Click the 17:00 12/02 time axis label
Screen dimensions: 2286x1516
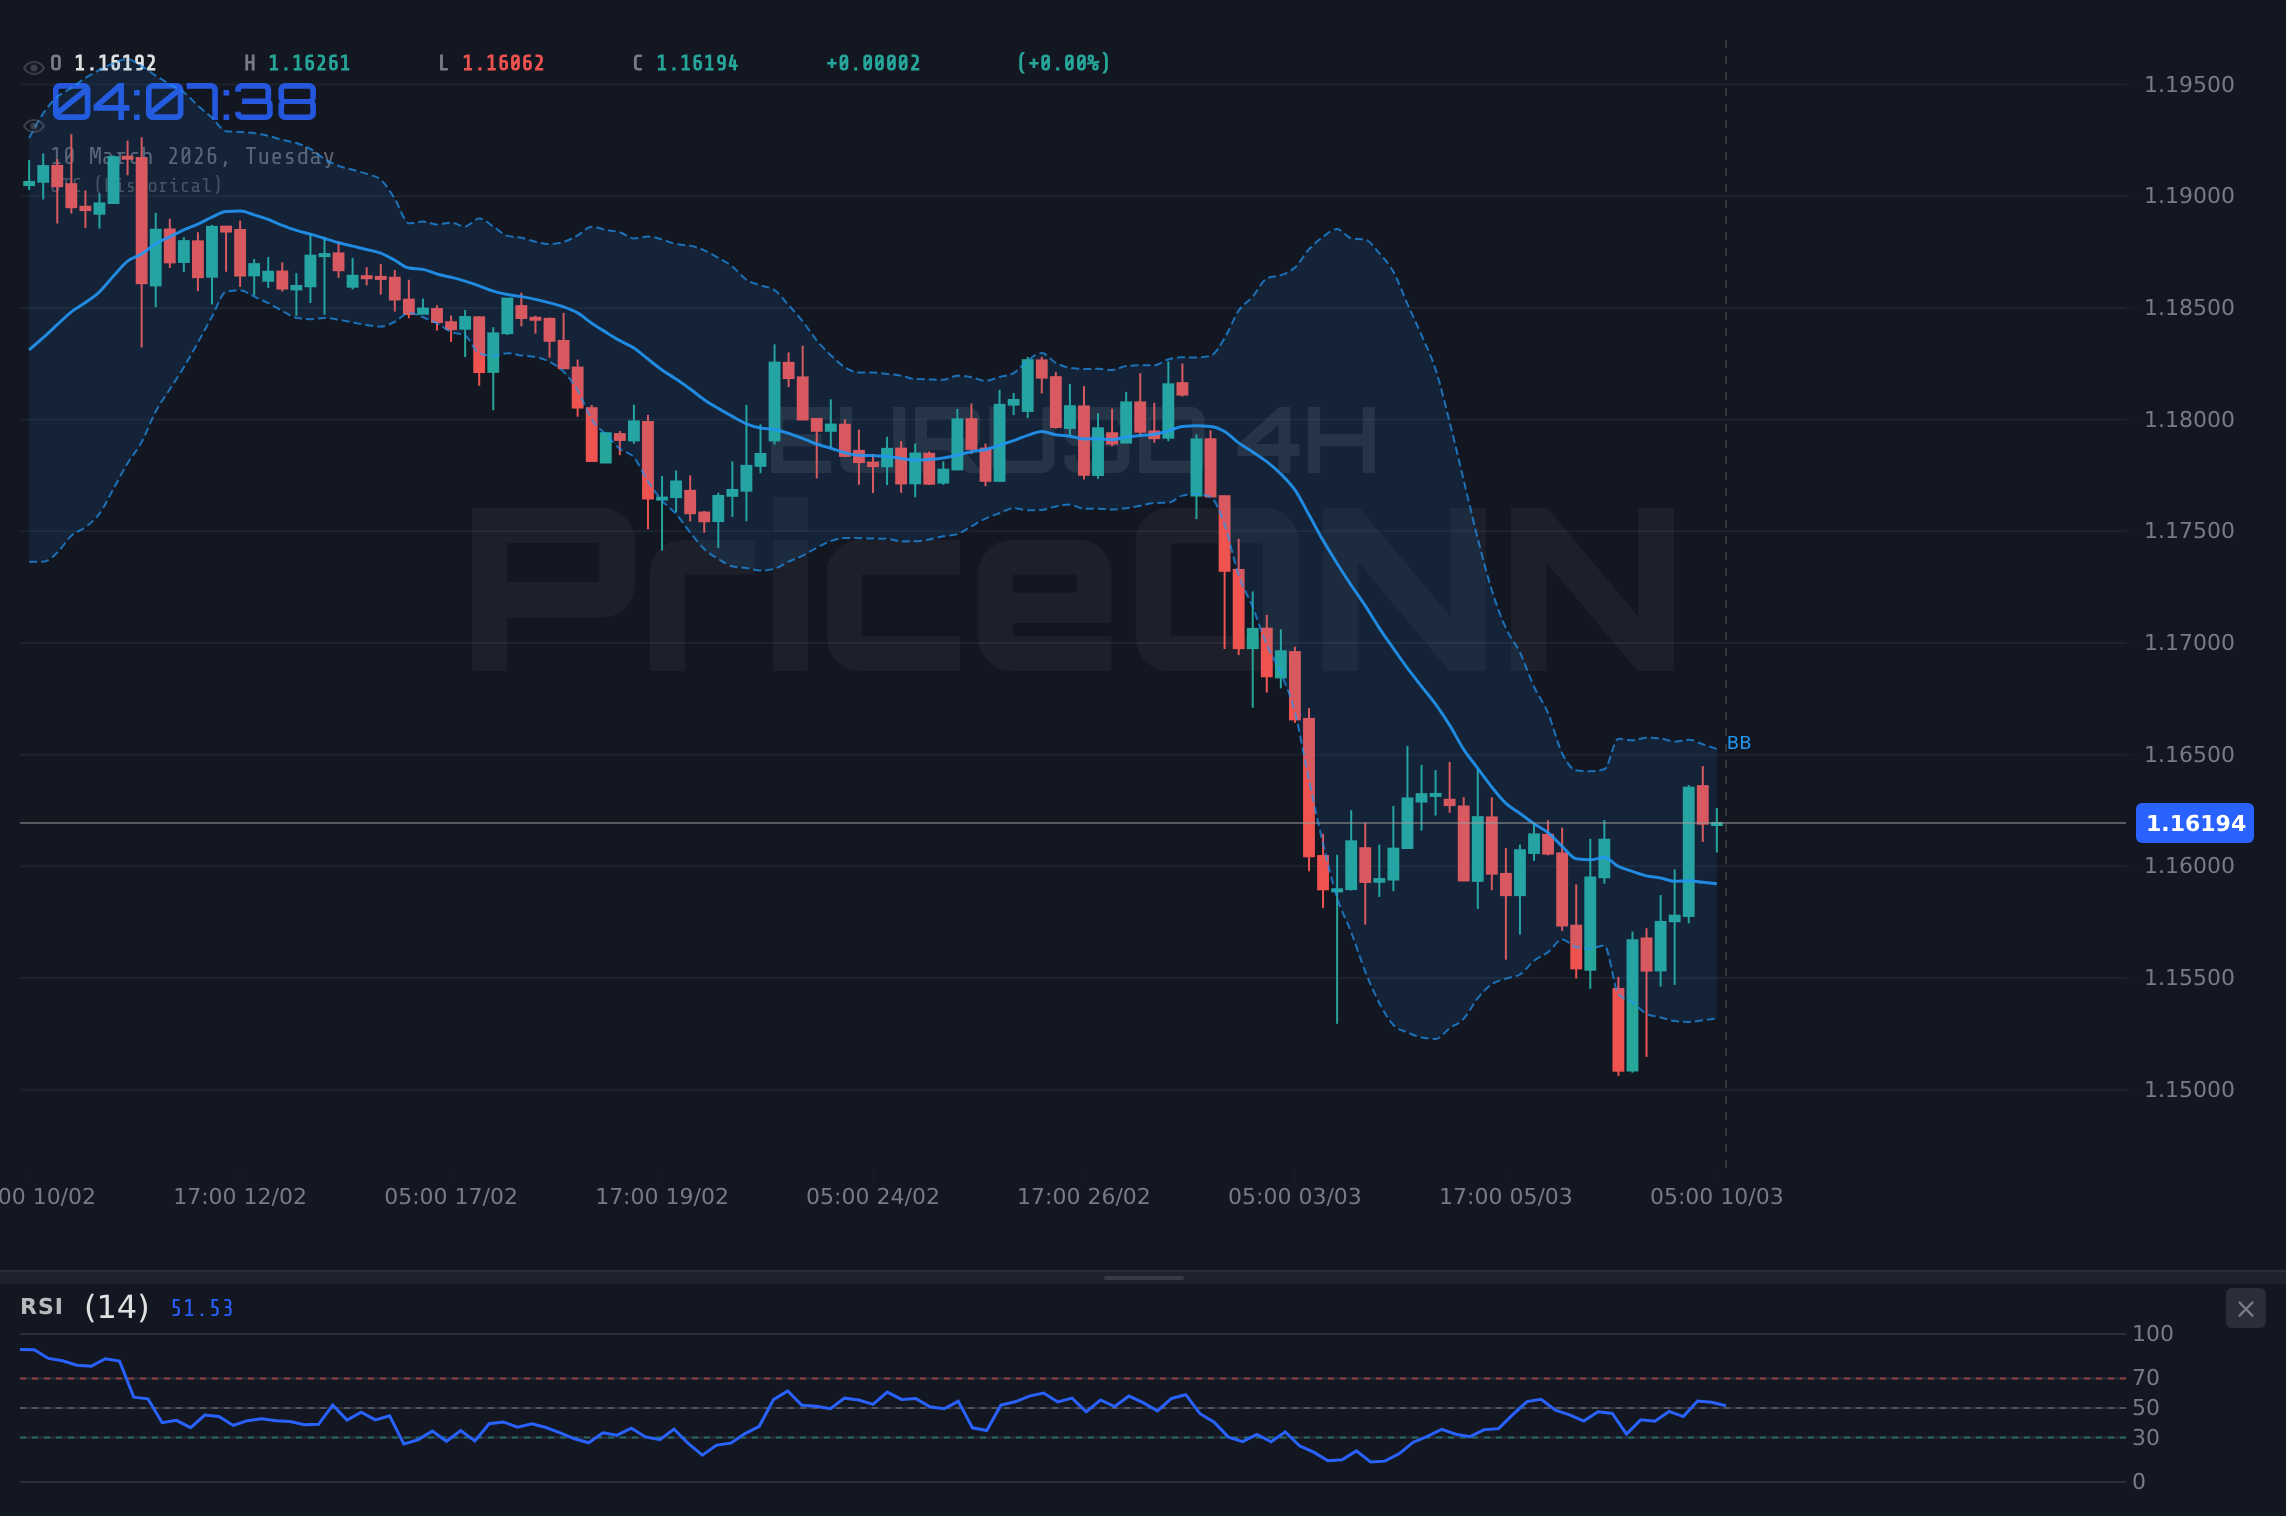(x=240, y=1197)
